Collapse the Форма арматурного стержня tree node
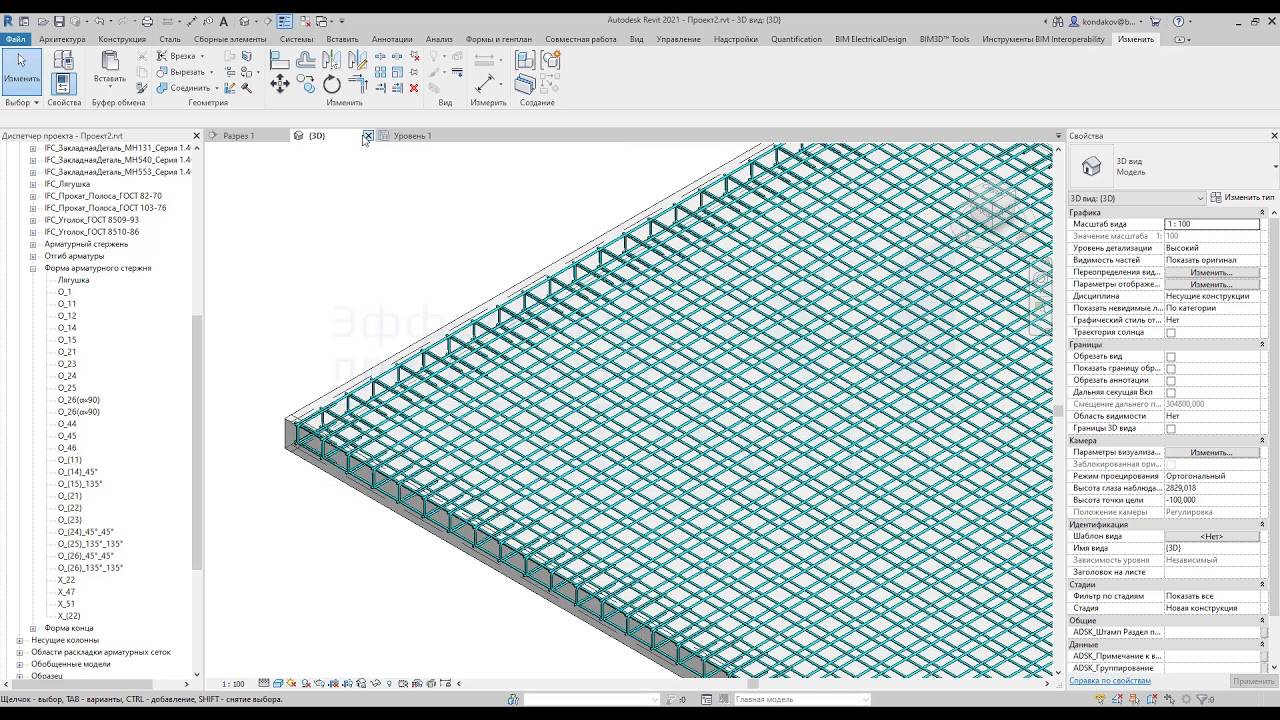 pyautogui.click(x=33, y=268)
